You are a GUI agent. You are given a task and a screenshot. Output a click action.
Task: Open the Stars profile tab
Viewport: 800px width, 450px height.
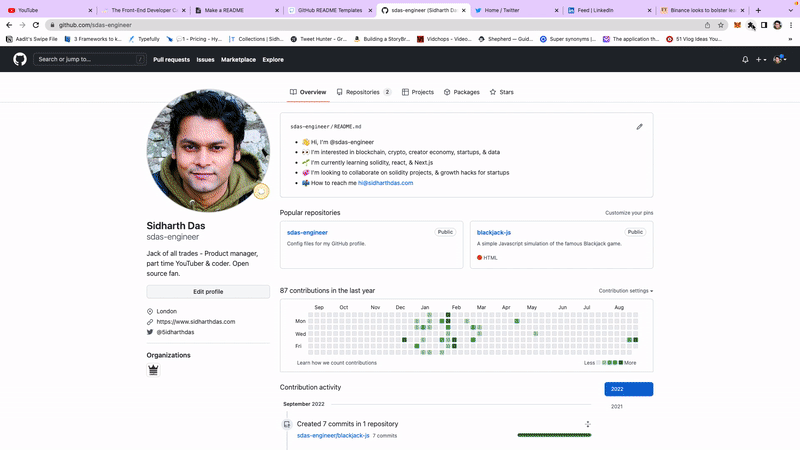(x=502, y=92)
